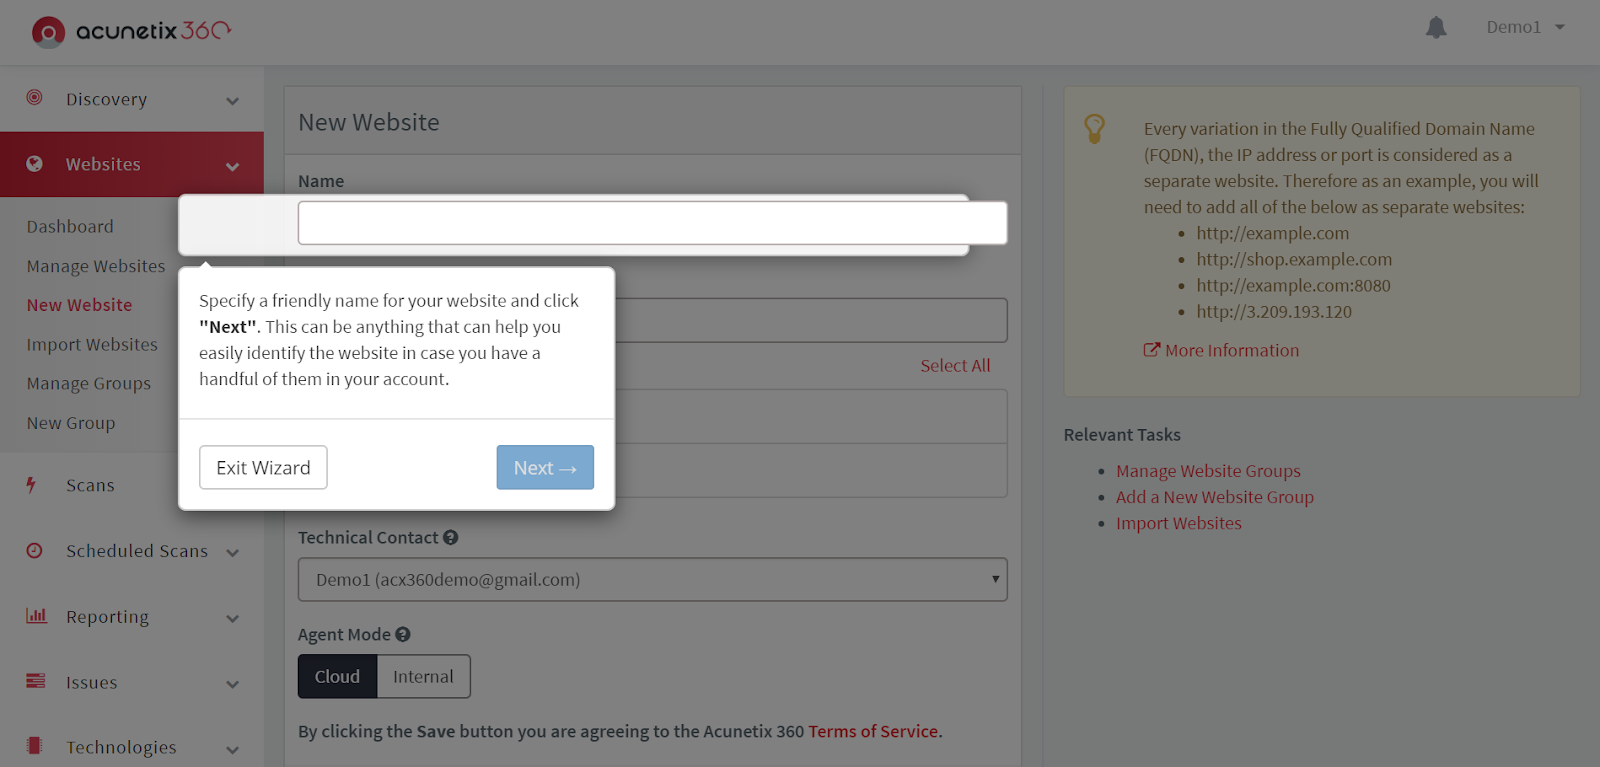Click the Relevant Tasks heading
This screenshot has width=1600, height=767.
1122,435
